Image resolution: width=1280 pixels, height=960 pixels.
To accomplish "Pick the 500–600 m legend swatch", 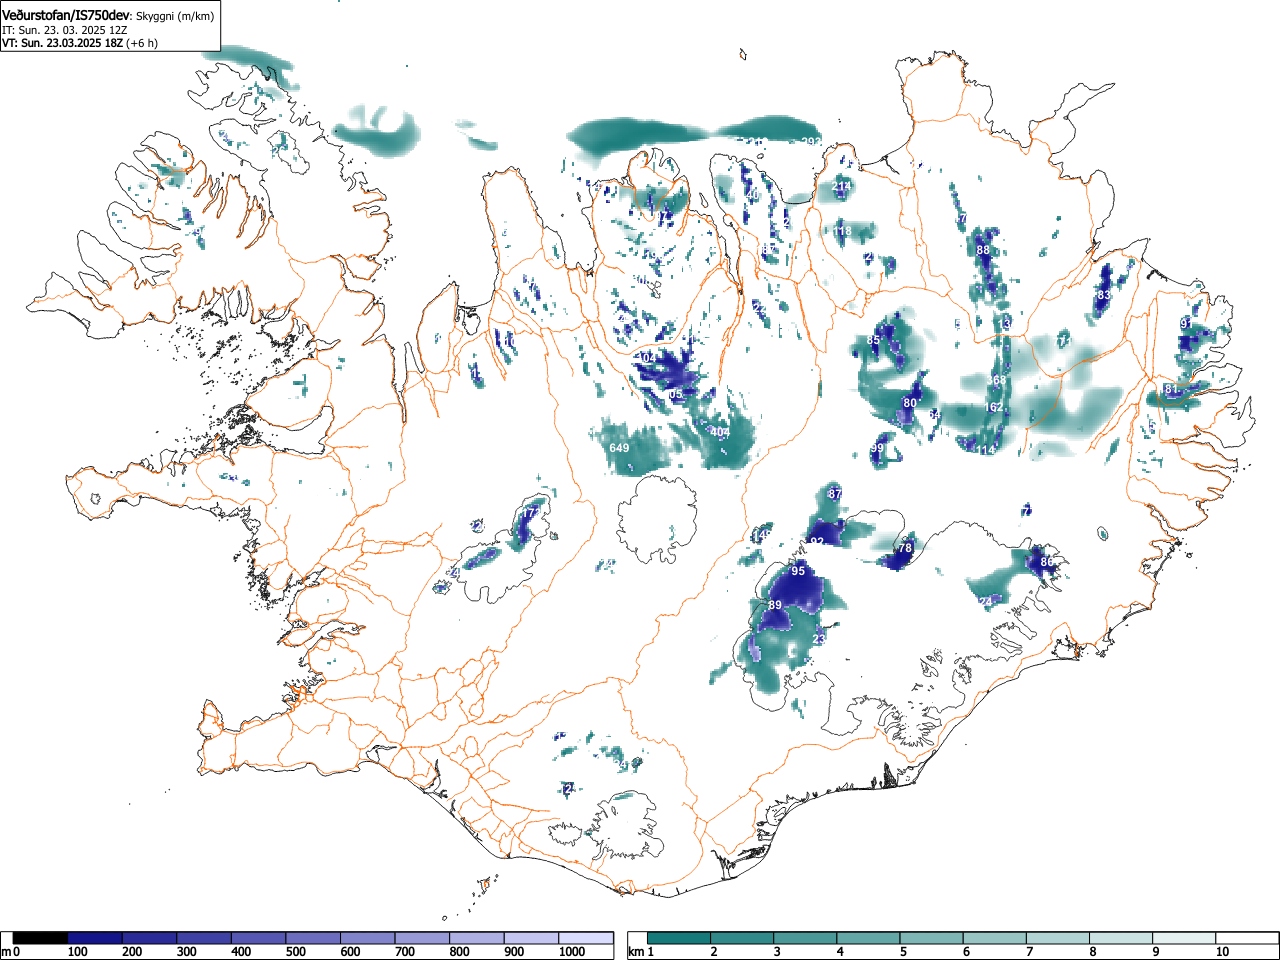I will 313,938.
